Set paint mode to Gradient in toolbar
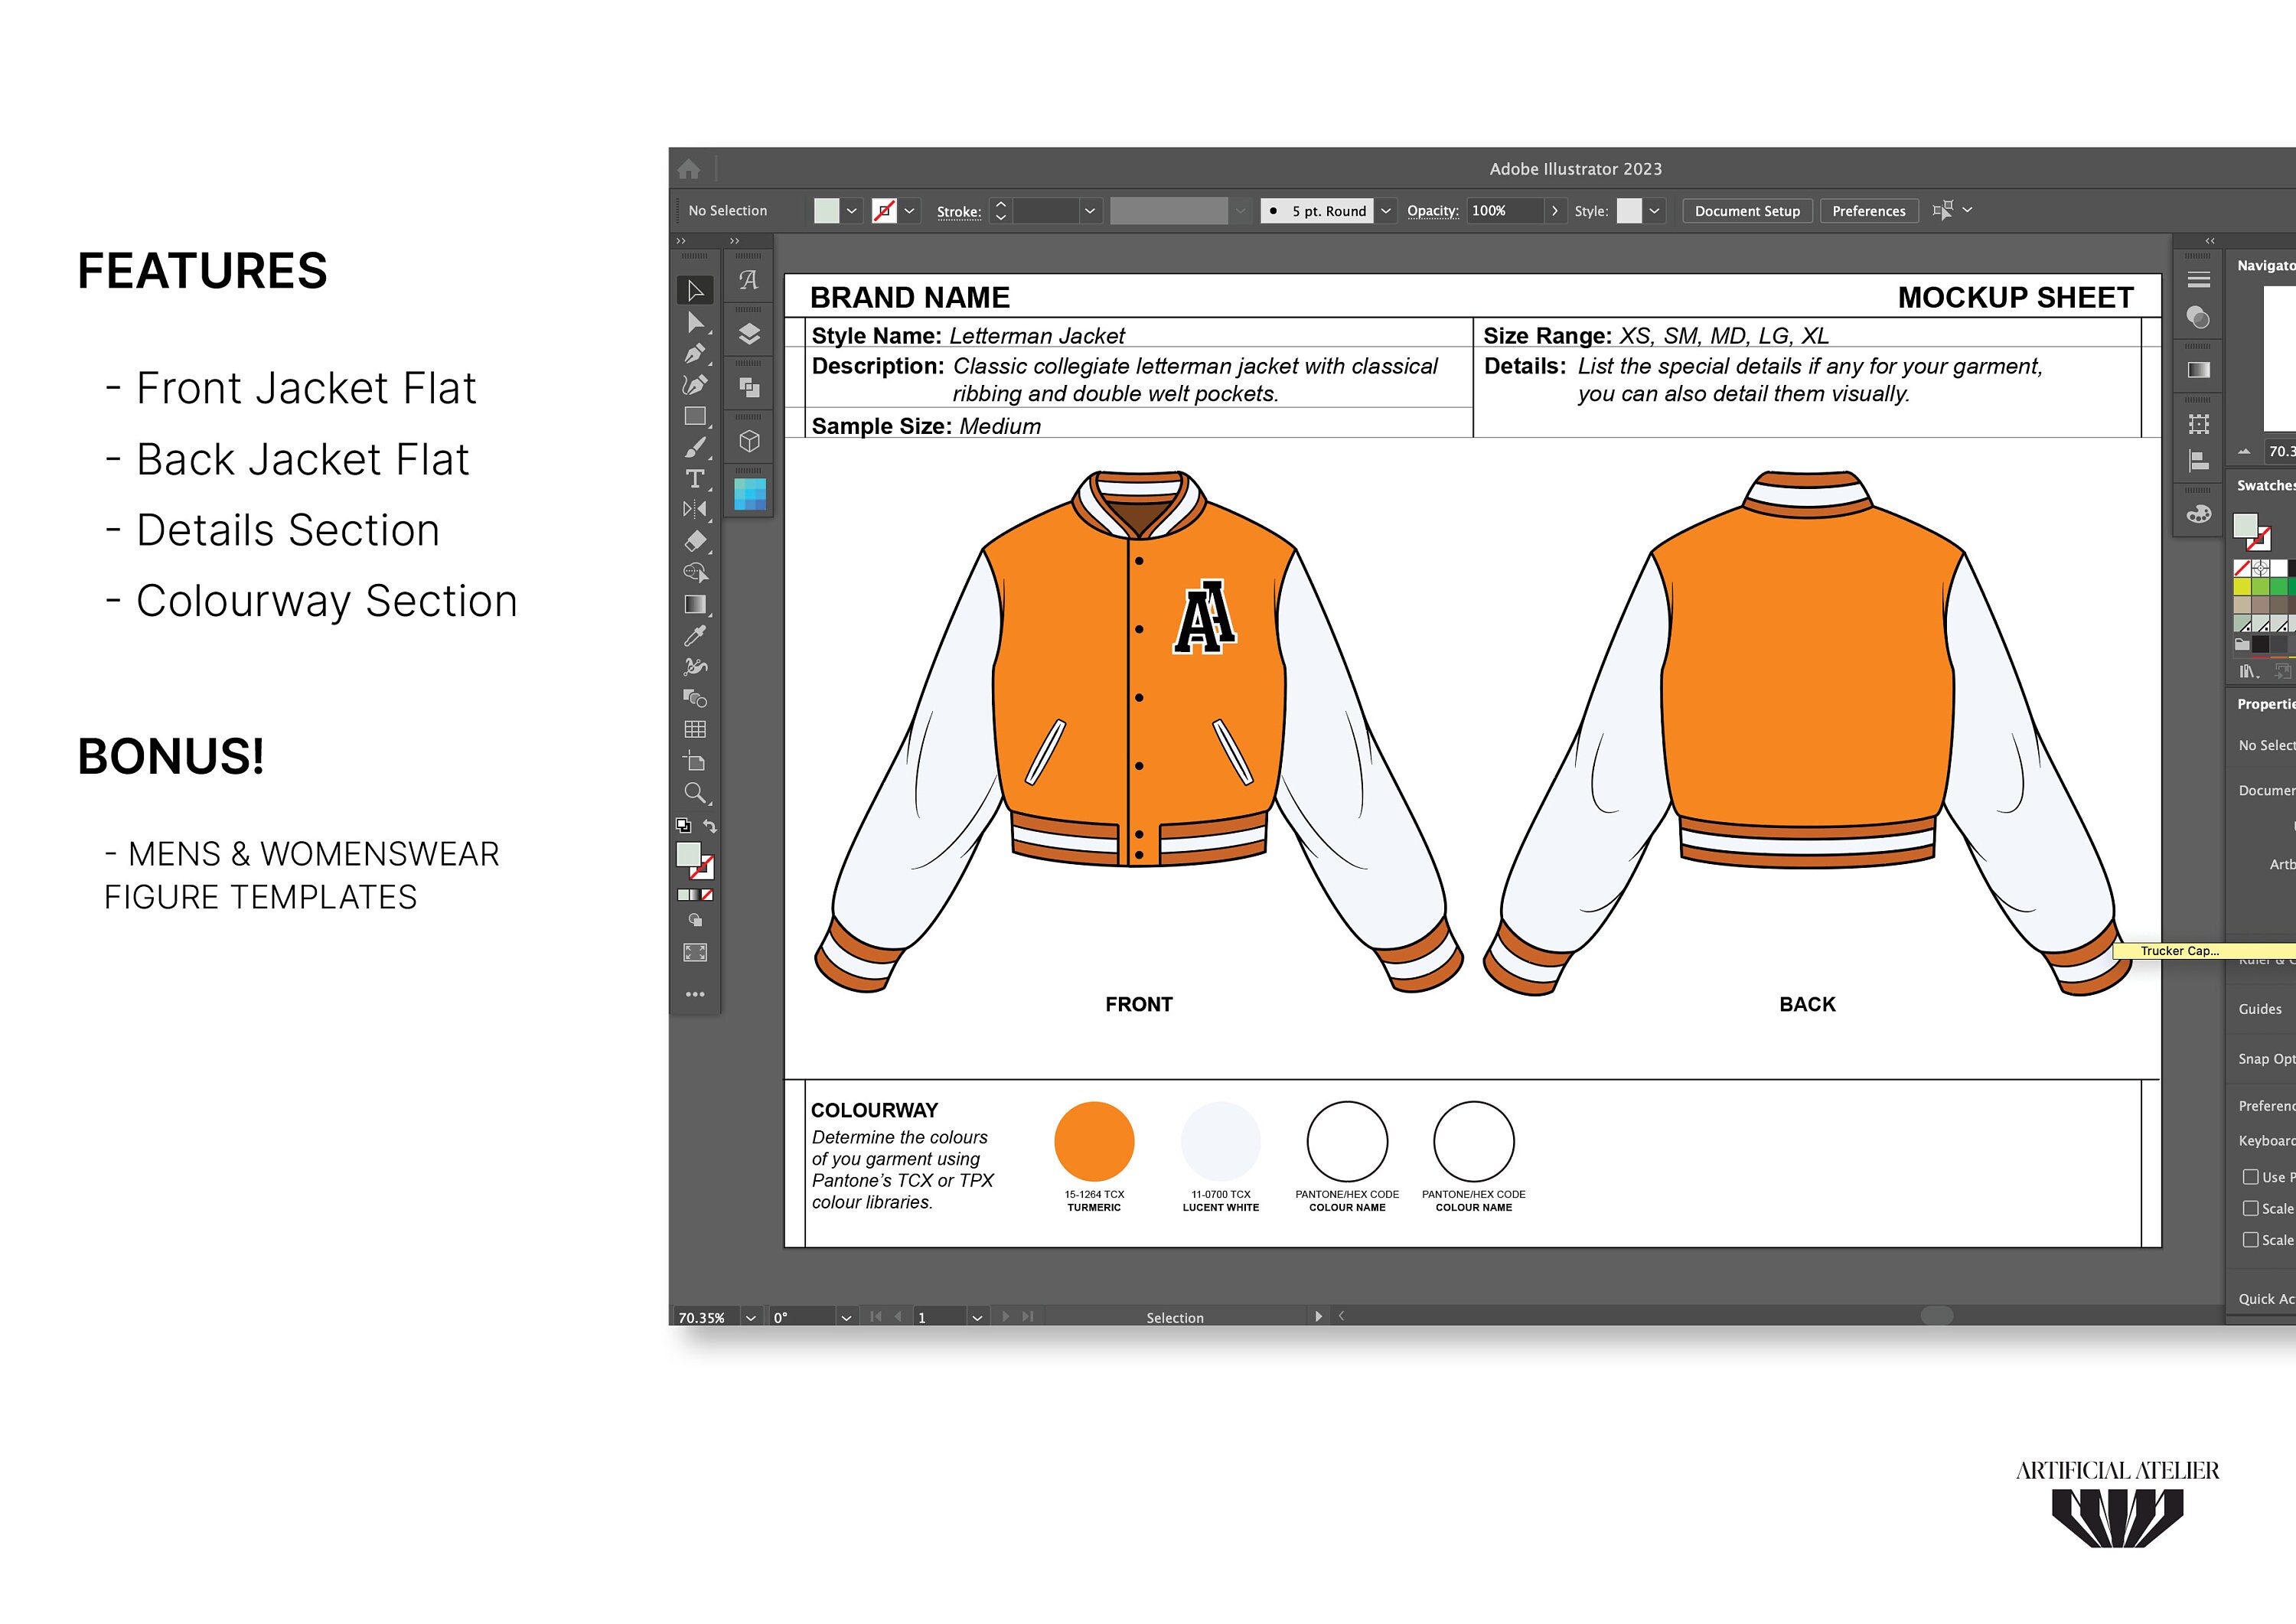The width and height of the screenshot is (2296, 1624). (x=695, y=895)
